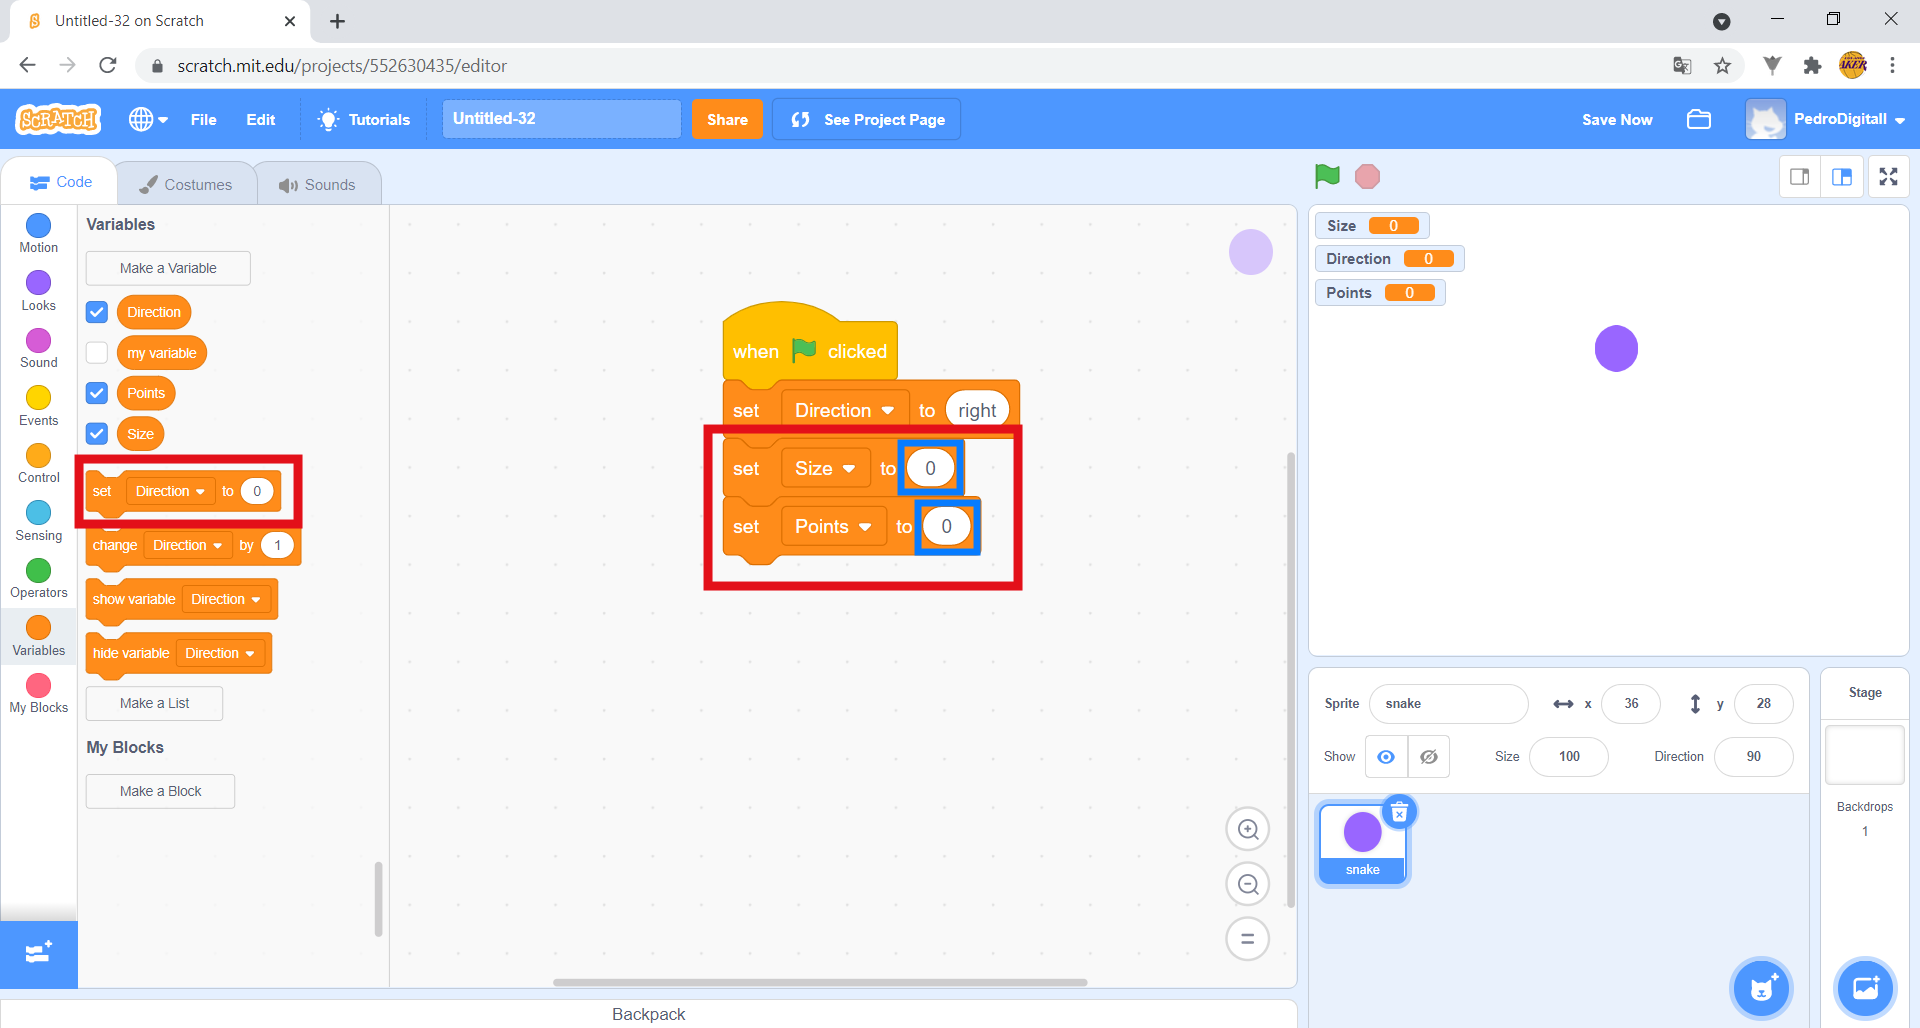The height and width of the screenshot is (1028, 1920).
Task: Select the Variables block category
Action: click(x=38, y=637)
